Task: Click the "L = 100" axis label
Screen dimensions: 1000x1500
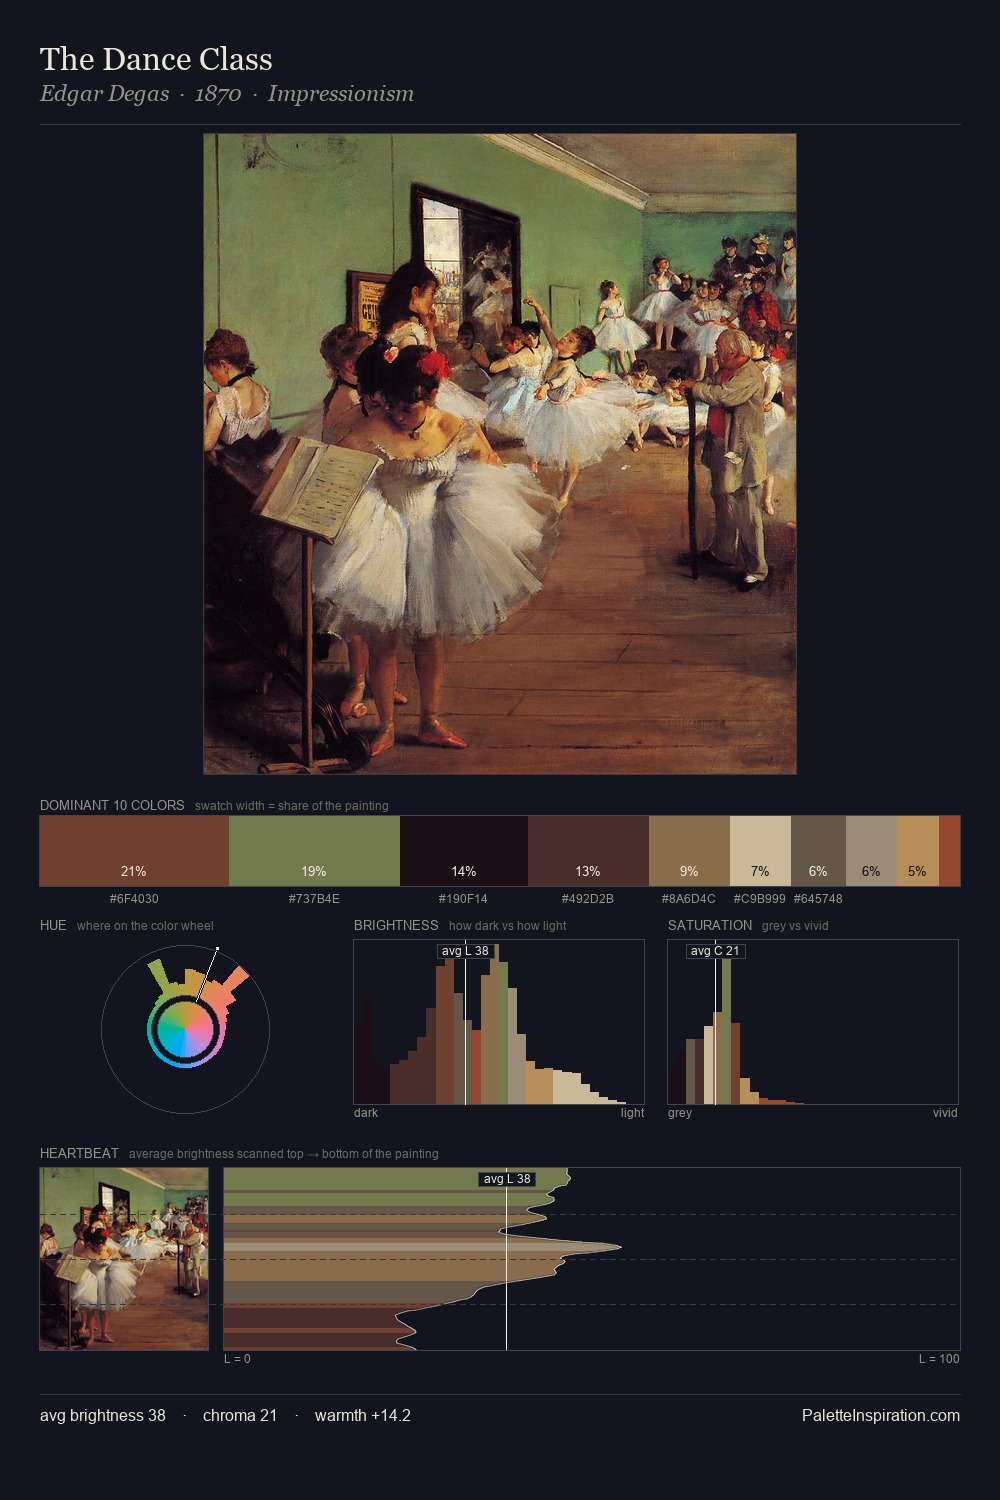Action: [x=939, y=1359]
